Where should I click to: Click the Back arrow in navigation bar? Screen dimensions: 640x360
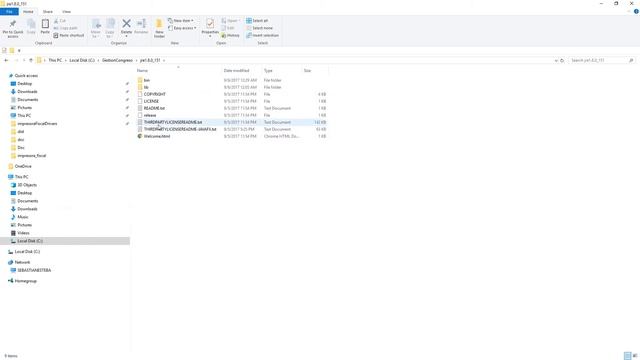(6, 60)
